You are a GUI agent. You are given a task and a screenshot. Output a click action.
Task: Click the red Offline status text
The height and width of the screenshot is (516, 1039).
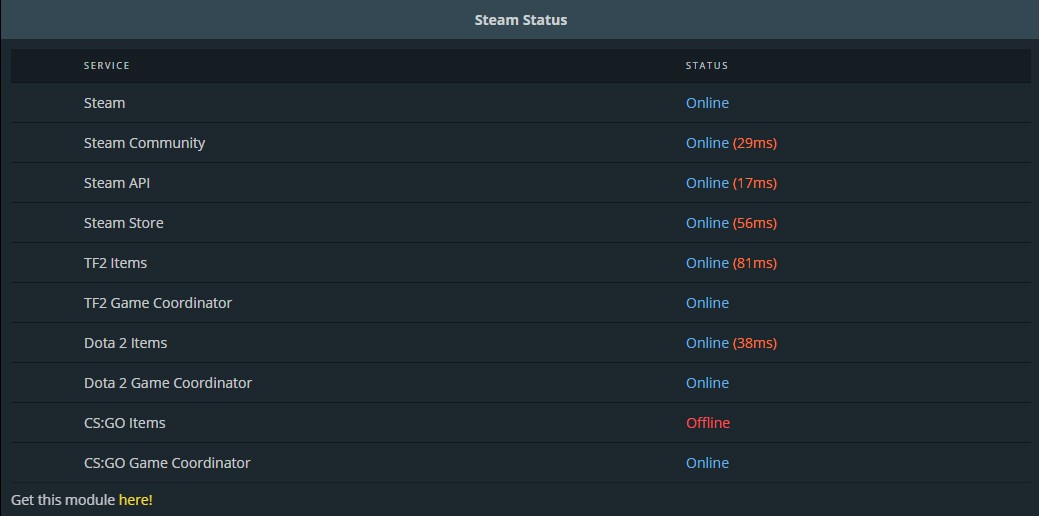708,423
